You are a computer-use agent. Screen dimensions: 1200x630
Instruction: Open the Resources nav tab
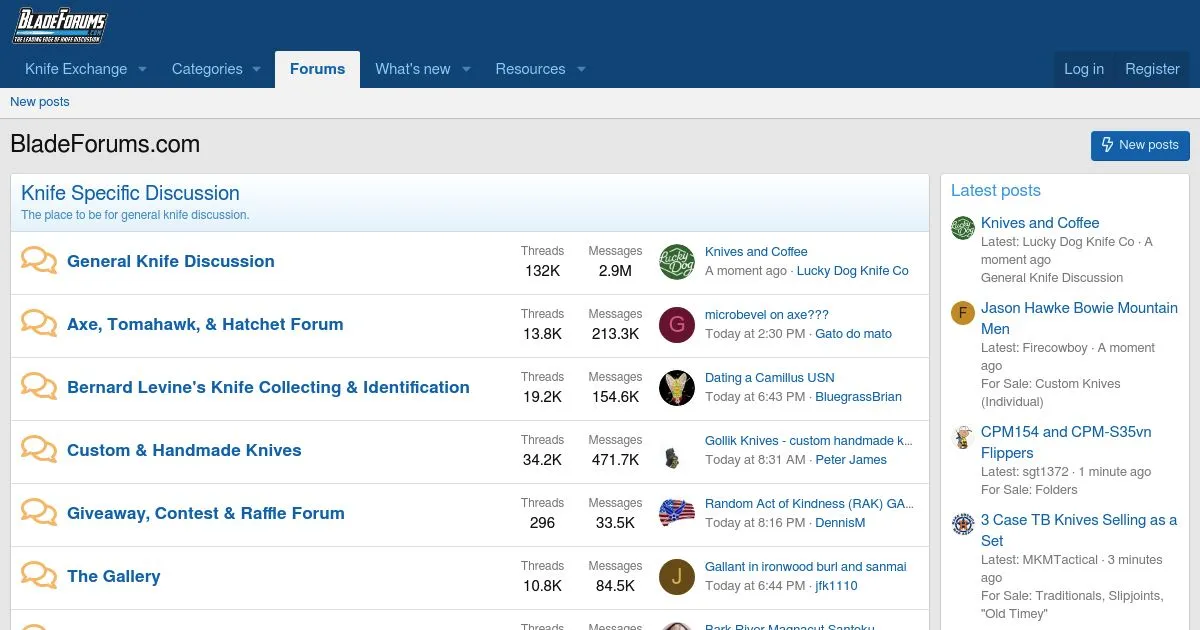[x=530, y=69]
